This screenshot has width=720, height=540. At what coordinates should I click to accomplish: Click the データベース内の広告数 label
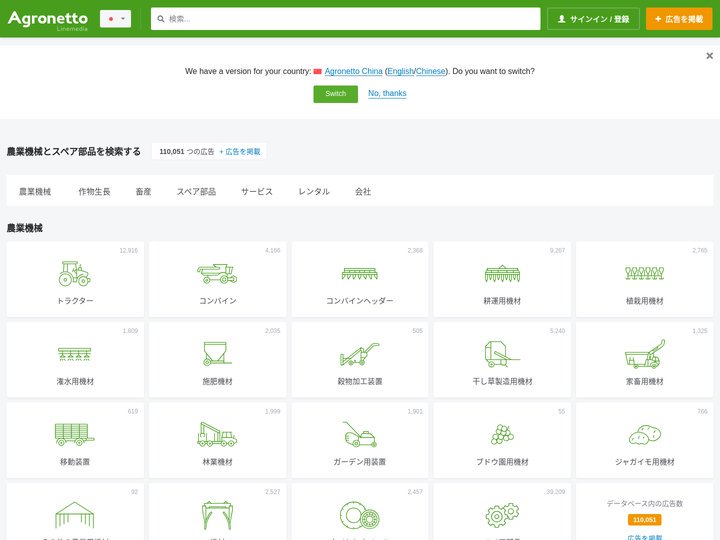[x=644, y=503]
